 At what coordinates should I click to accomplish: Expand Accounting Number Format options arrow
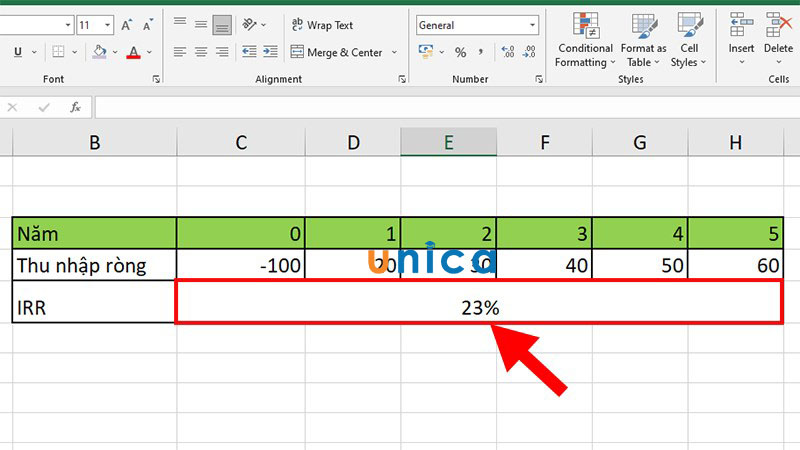(x=442, y=52)
